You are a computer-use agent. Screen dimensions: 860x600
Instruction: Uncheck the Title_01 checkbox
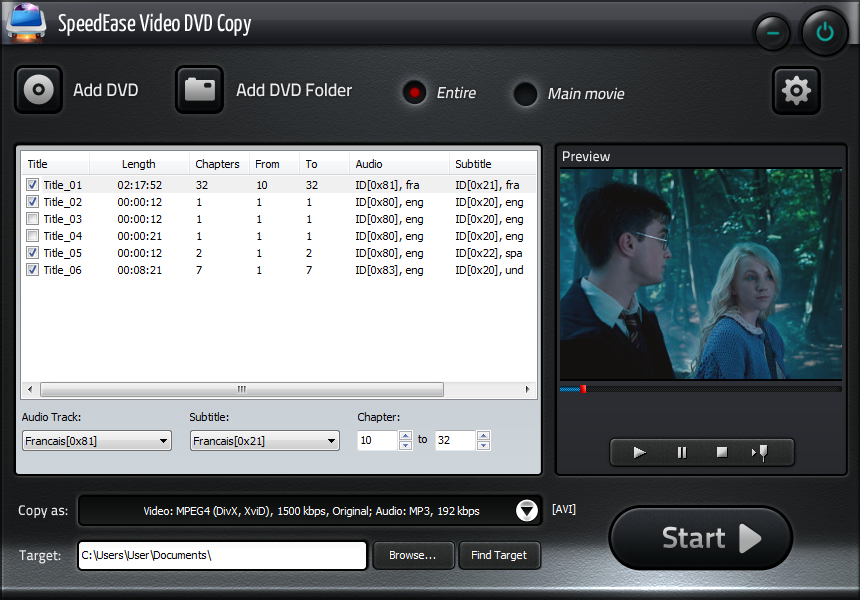click(x=33, y=185)
